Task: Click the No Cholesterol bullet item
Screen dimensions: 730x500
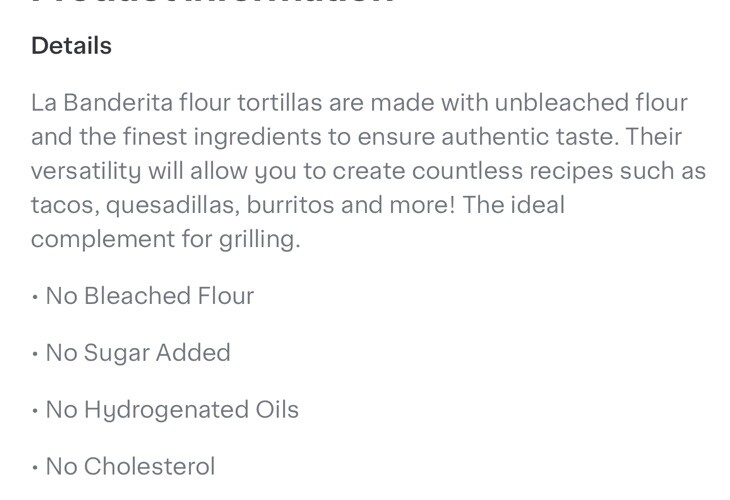Action: 130,467
